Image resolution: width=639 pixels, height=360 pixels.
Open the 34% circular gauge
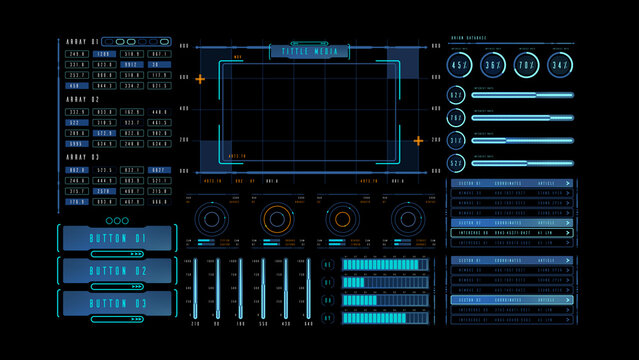click(x=560, y=65)
